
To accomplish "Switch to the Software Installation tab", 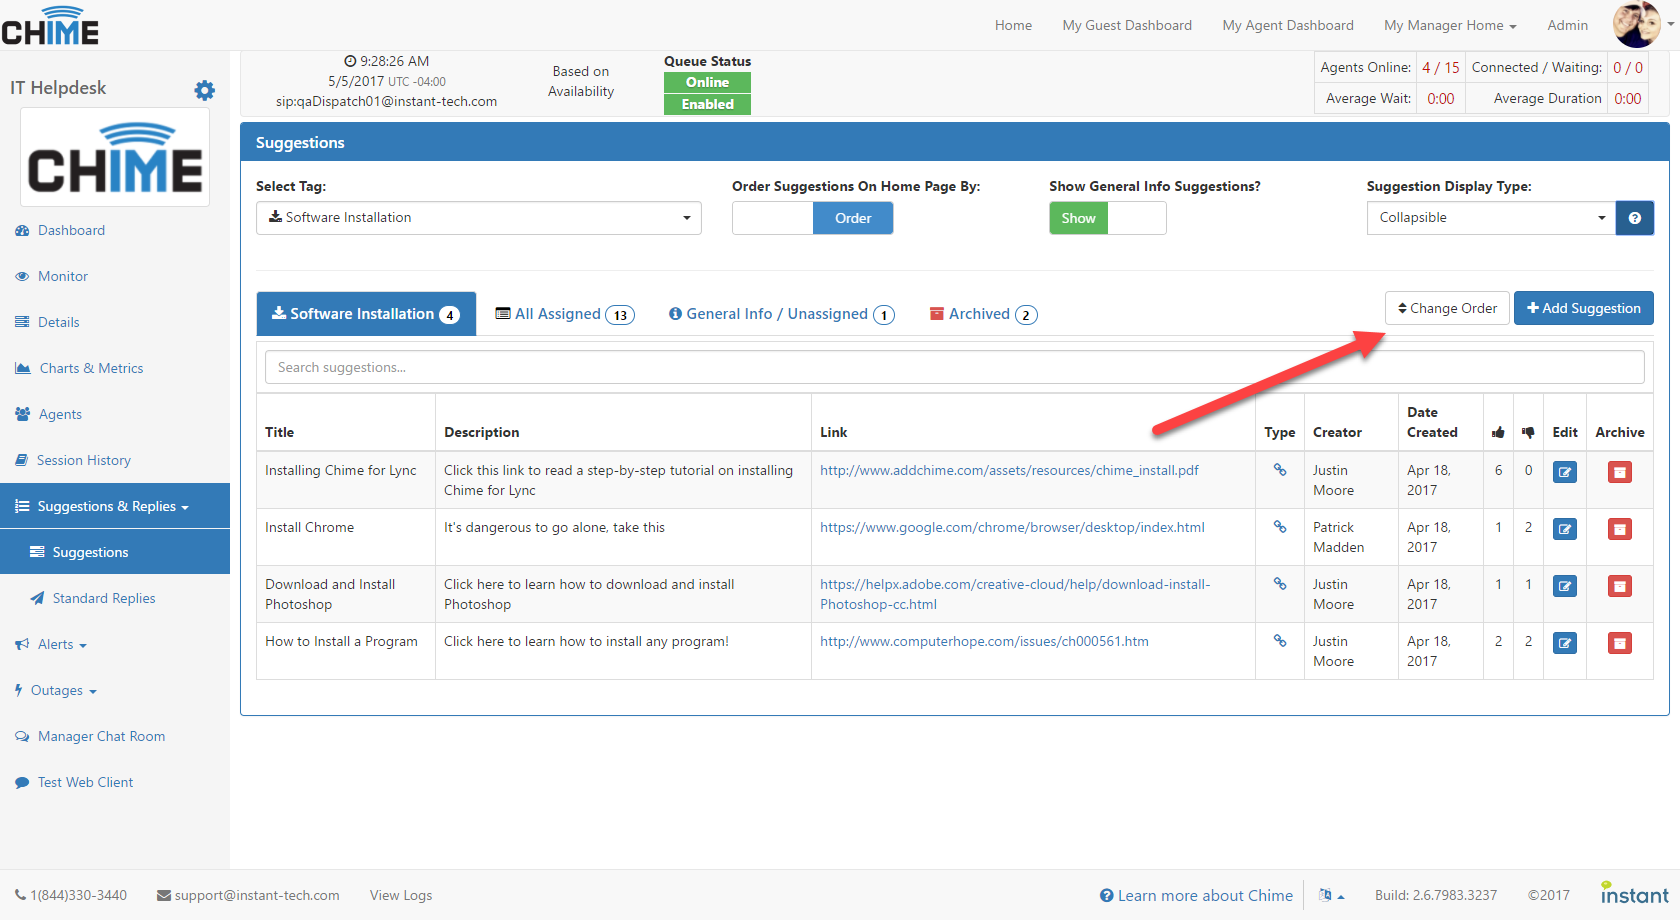I will [x=366, y=314].
